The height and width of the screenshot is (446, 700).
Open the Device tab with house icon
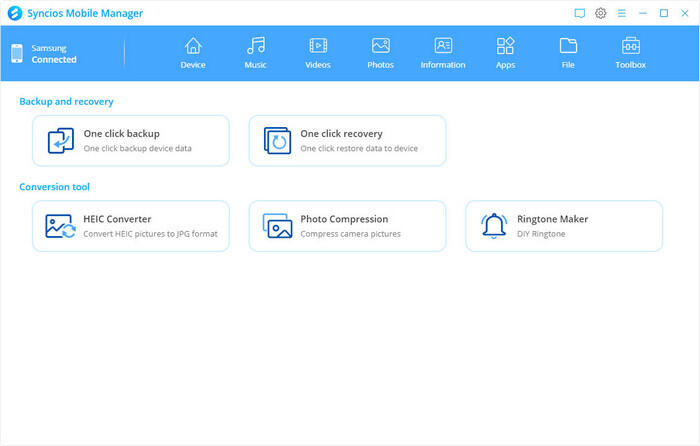coord(193,52)
